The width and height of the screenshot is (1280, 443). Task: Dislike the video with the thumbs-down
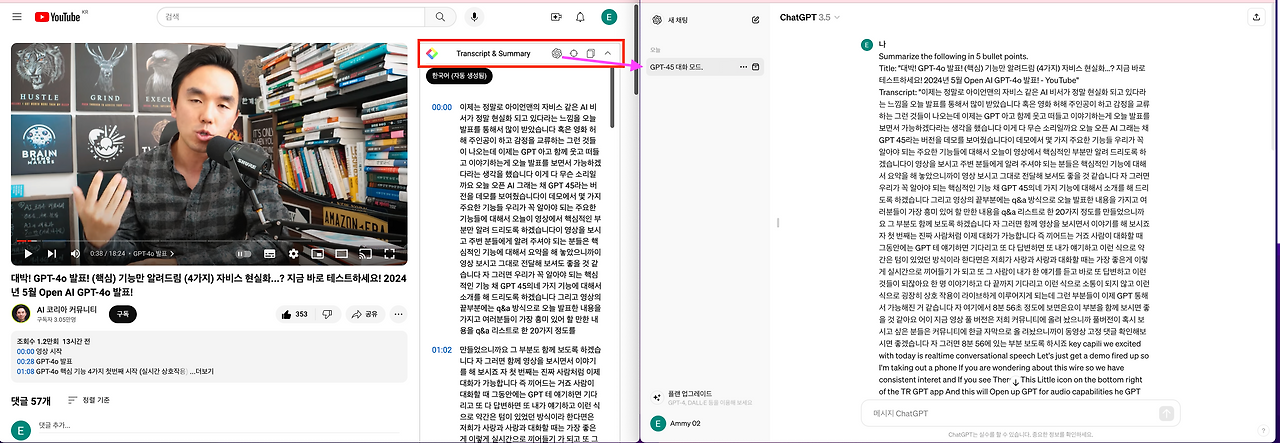pyautogui.click(x=328, y=313)
